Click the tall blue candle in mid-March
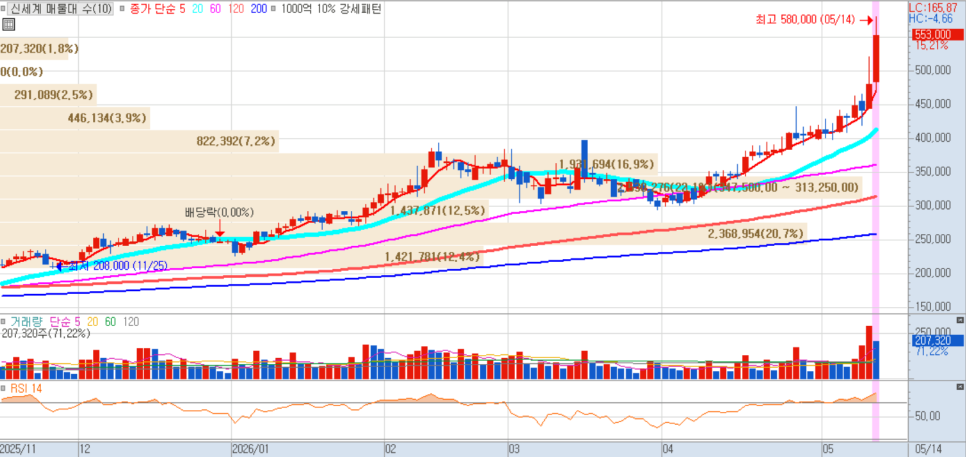 click(x=584, y=159)
